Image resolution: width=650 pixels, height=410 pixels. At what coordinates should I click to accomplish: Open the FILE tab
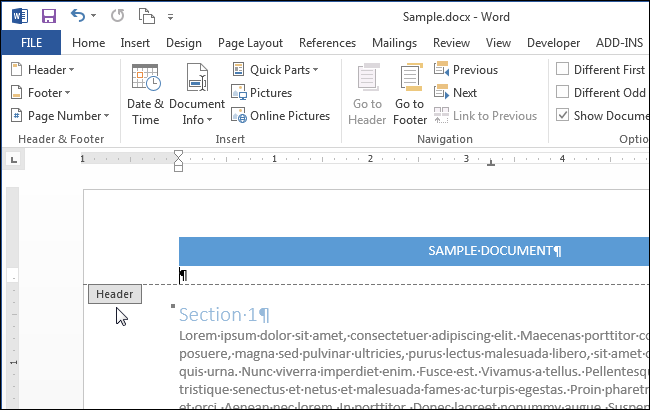coord(31,43)
